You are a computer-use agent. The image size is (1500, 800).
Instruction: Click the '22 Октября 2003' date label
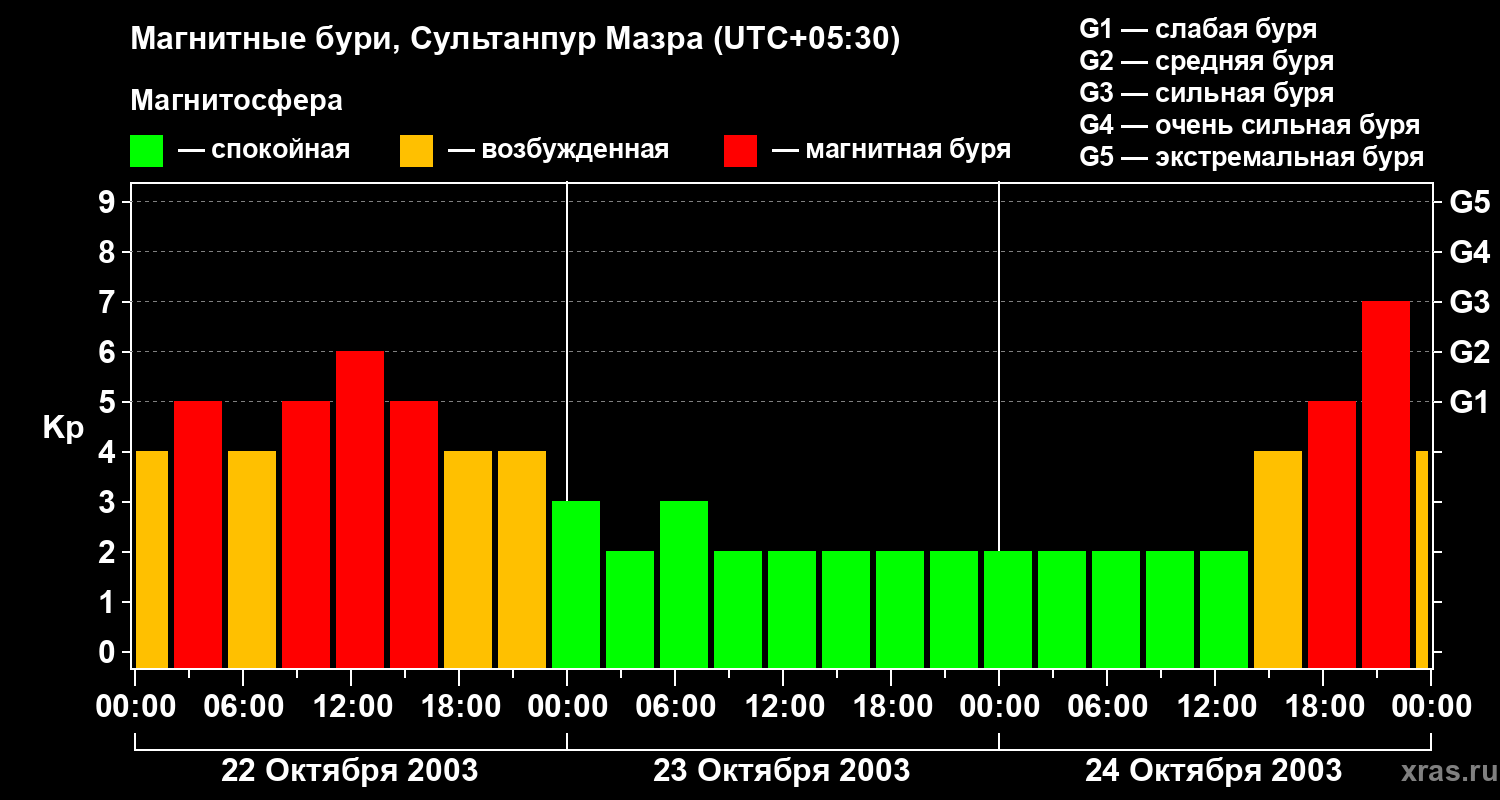(x=349, y=771)
